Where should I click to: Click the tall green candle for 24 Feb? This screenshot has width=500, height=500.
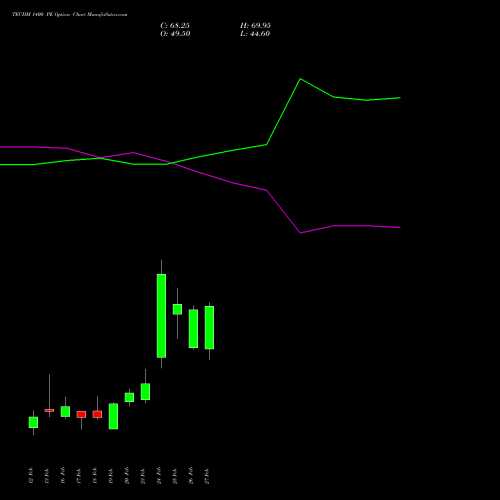tap(161, 316)
